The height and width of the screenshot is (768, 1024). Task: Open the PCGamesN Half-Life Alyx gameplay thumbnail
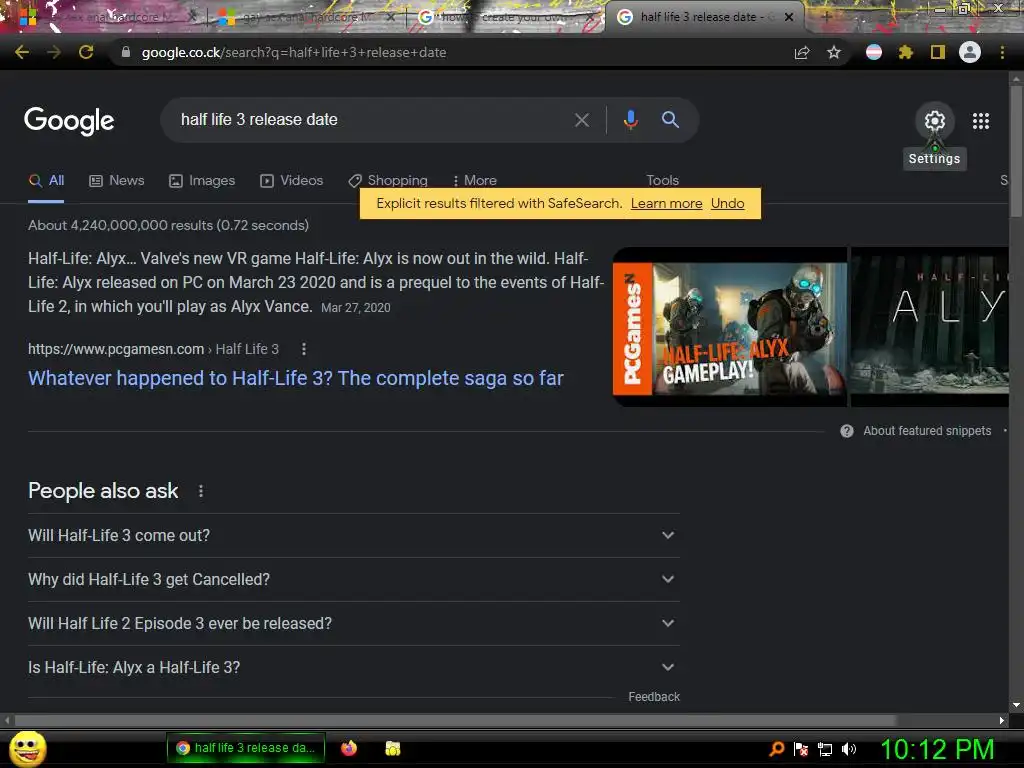click(730, 328)
